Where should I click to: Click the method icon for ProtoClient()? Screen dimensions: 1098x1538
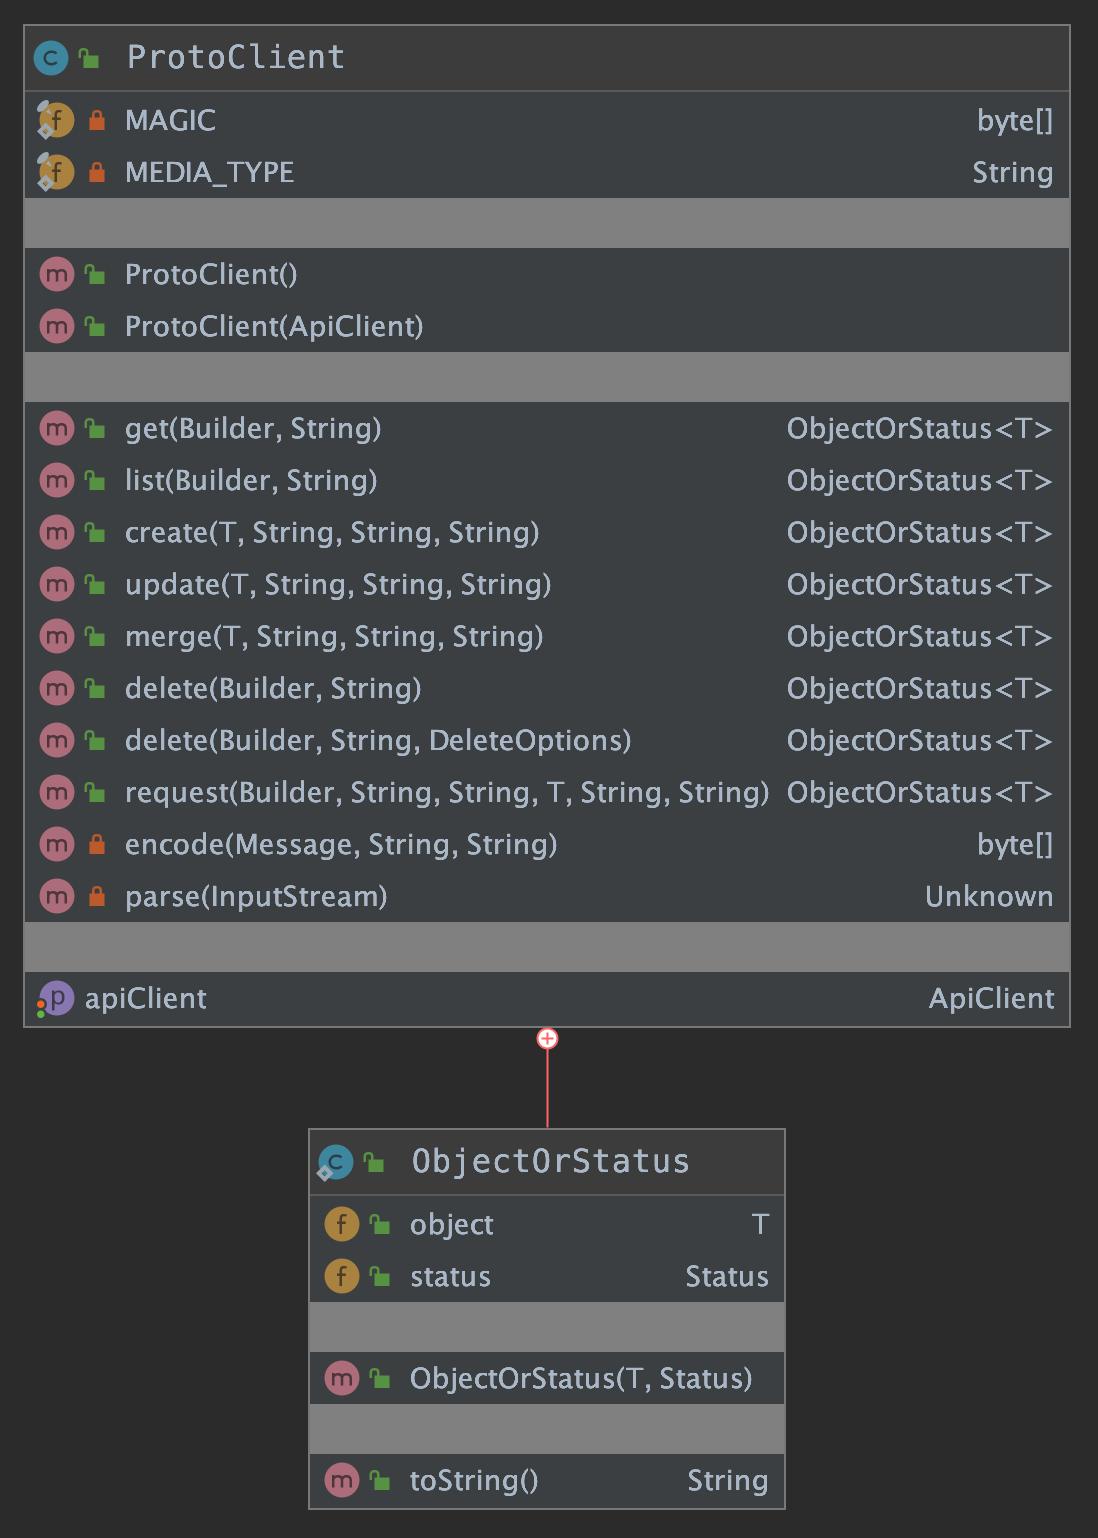click(57, 274)
